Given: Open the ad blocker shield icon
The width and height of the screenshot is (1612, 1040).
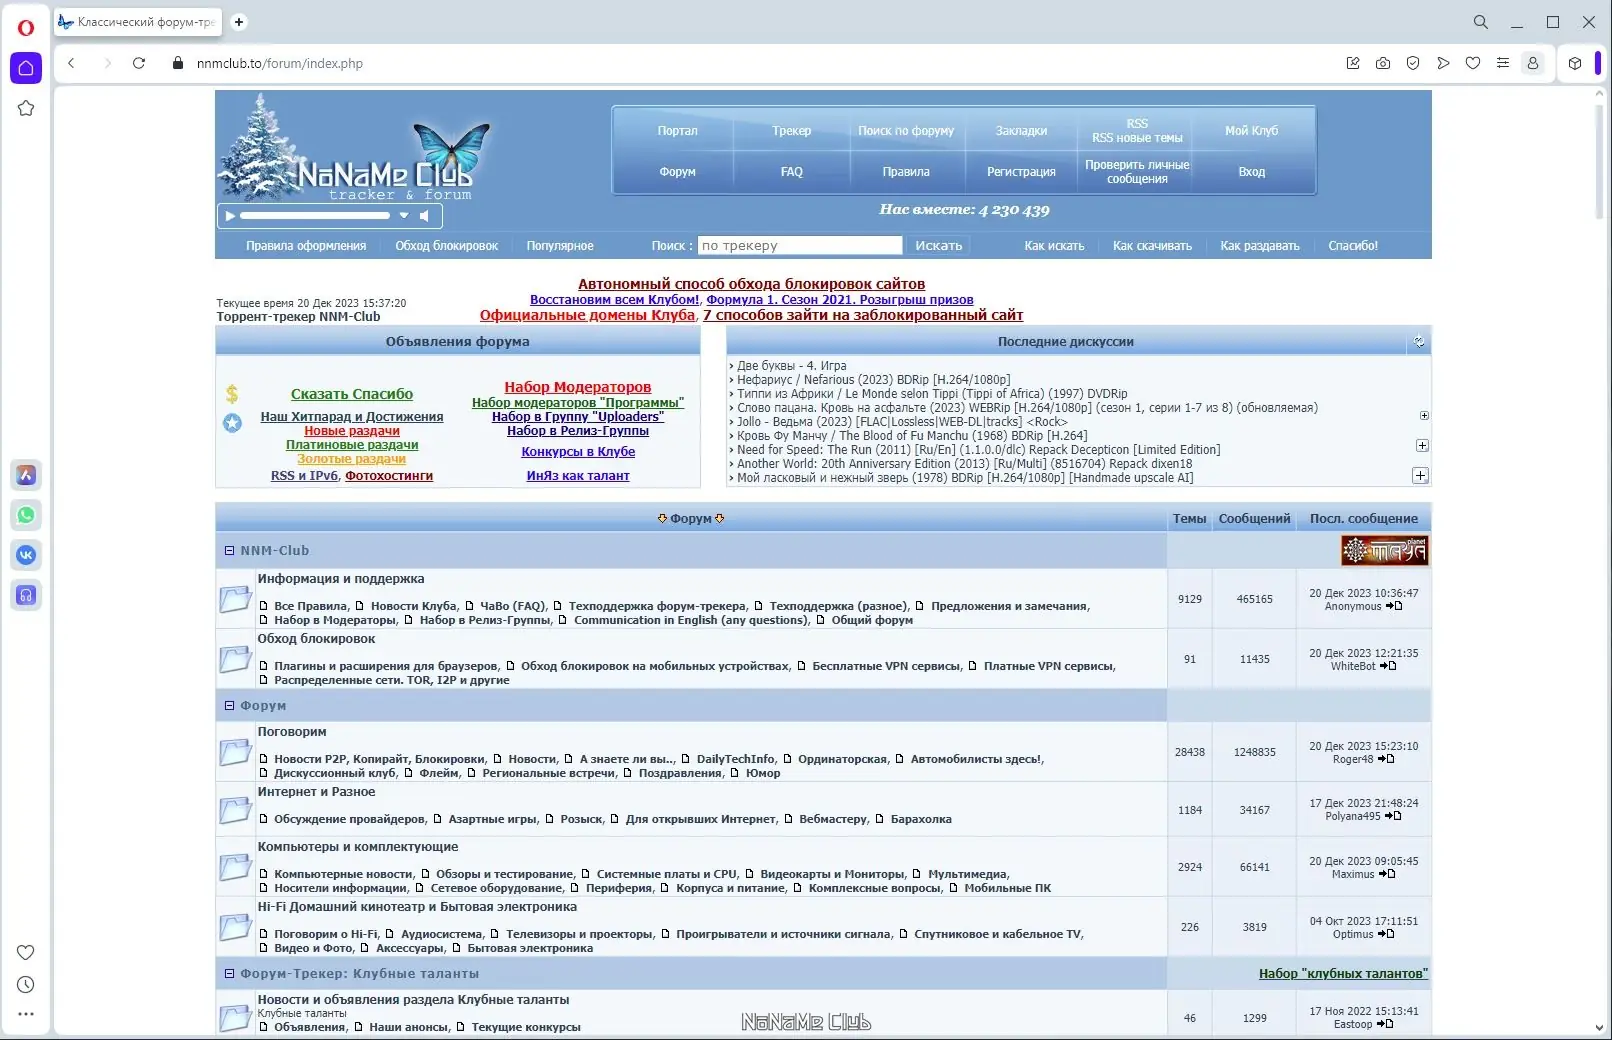Looking at the screenshot, I should pos(1413,63).
